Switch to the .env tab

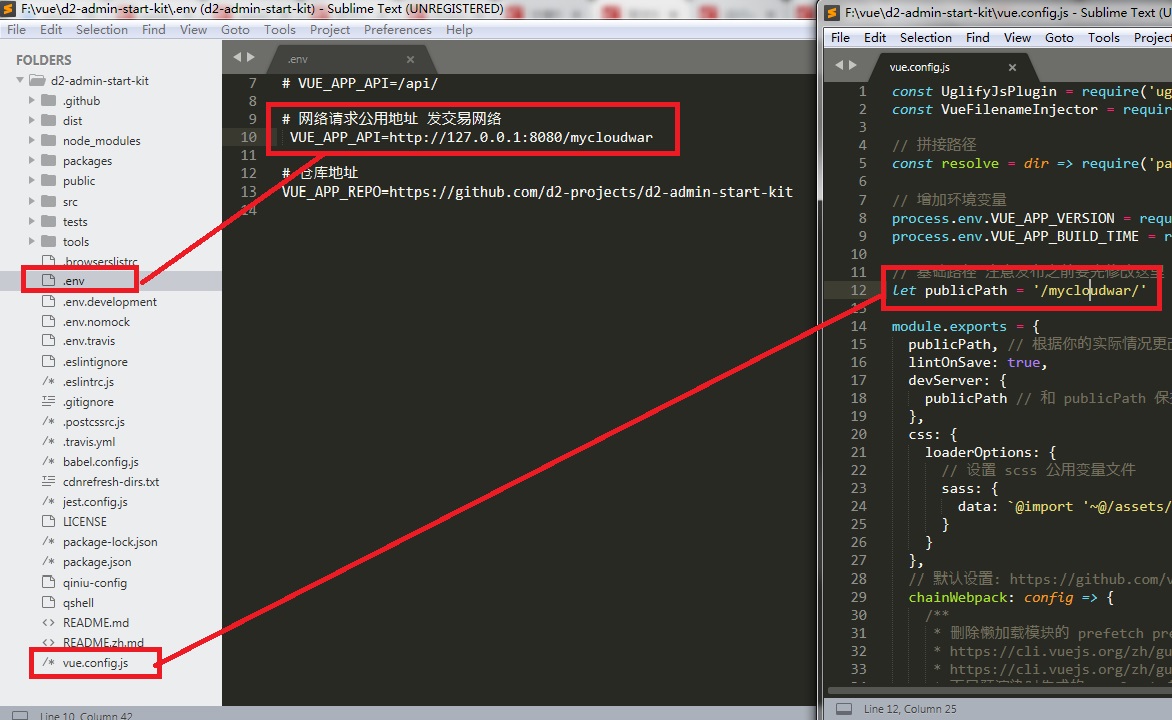(x=297, y=59)
